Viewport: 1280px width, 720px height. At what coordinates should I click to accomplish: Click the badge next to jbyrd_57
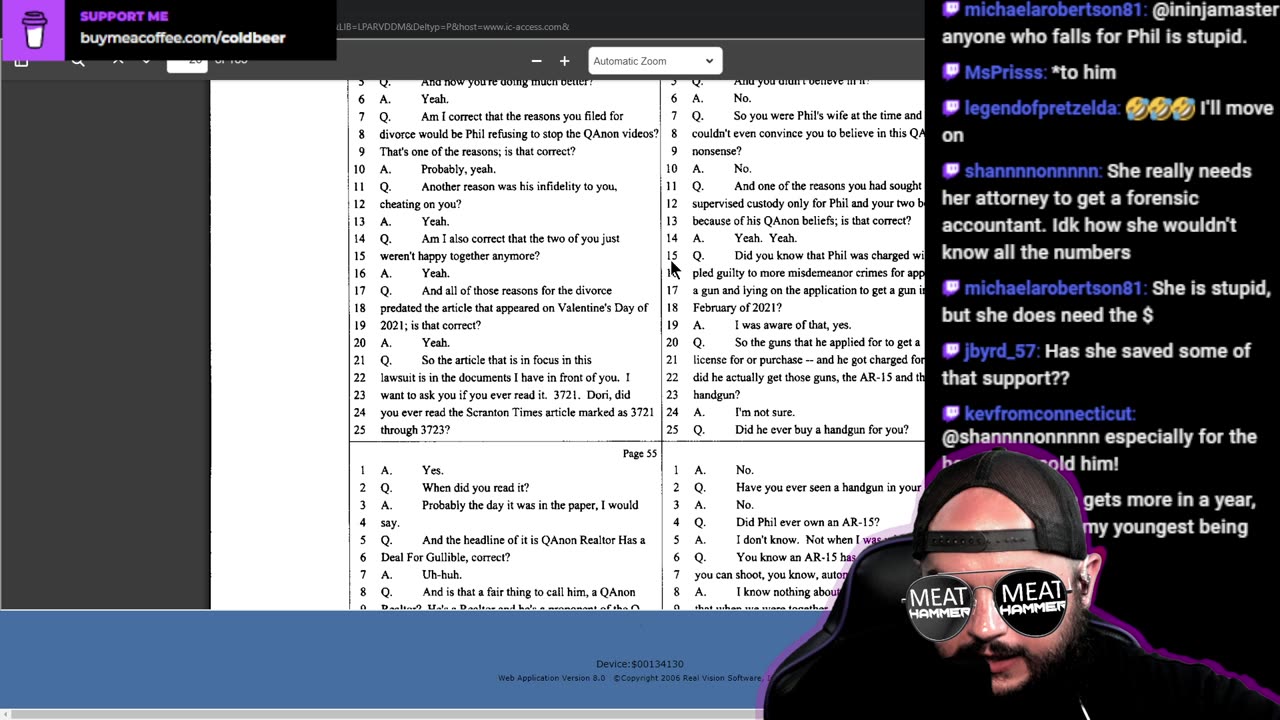(x=951, y=351)
